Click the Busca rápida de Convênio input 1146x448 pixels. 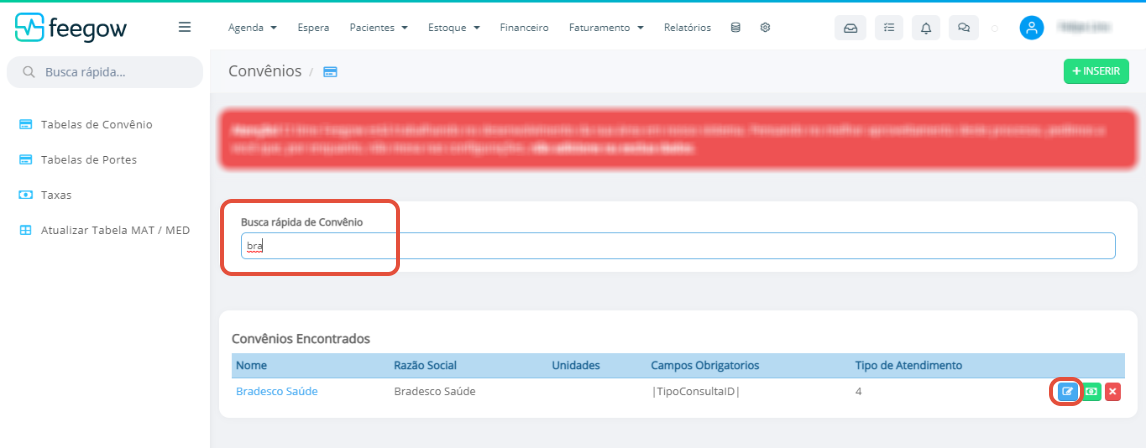tap(678, 246)
